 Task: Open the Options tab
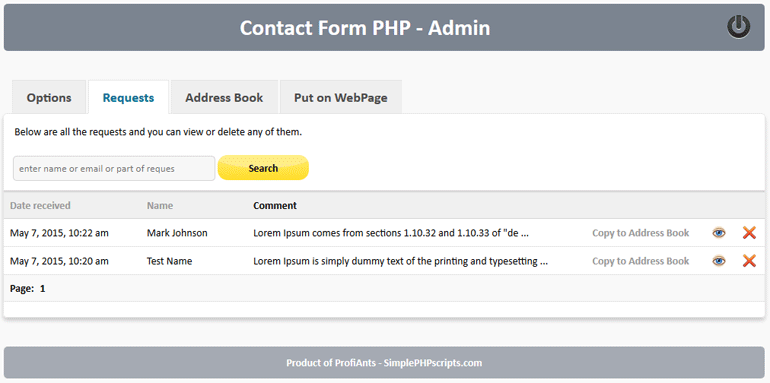tap(49, 97)
